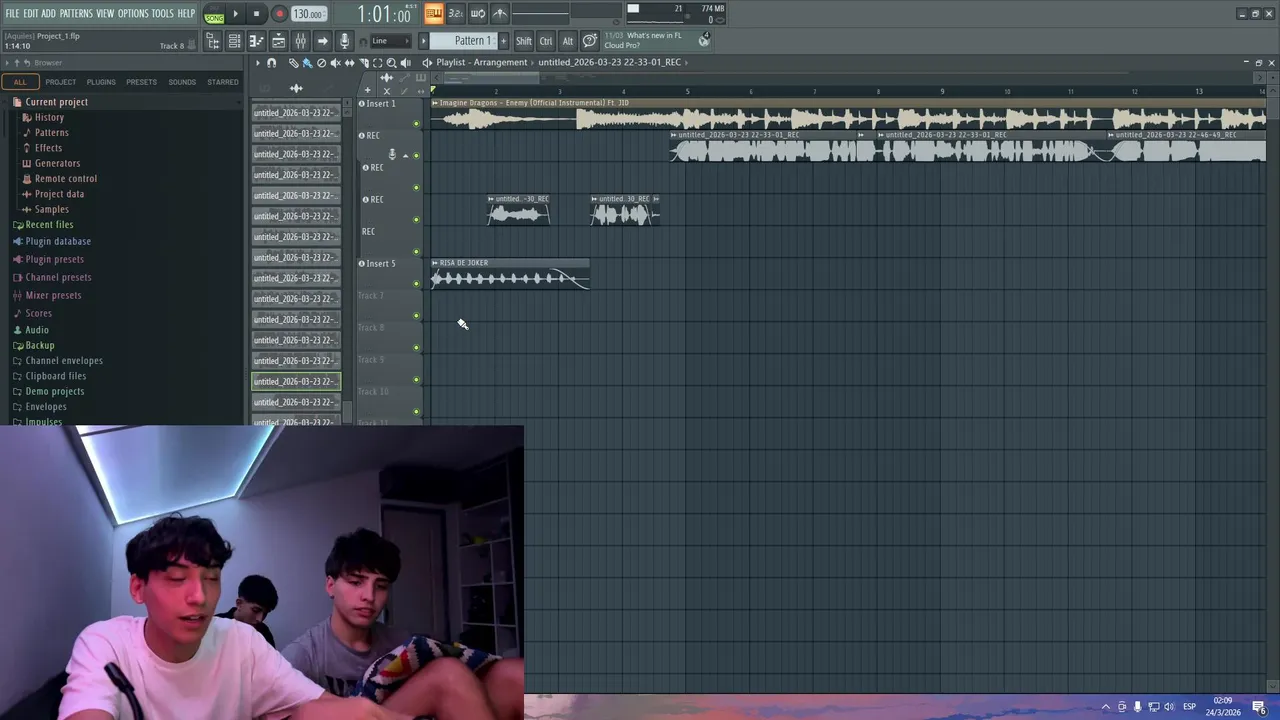Image resolution: width=1280 pixels, height=720 pixels.
Task: Select the RISA DE JOKER audio clip
Action: click(510, 274)
